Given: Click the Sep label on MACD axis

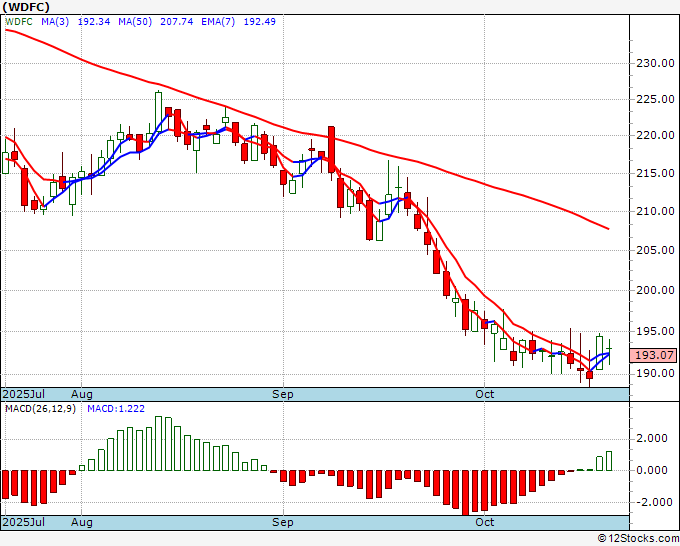Looking at the screenshot, I should [x=283, y=522].
